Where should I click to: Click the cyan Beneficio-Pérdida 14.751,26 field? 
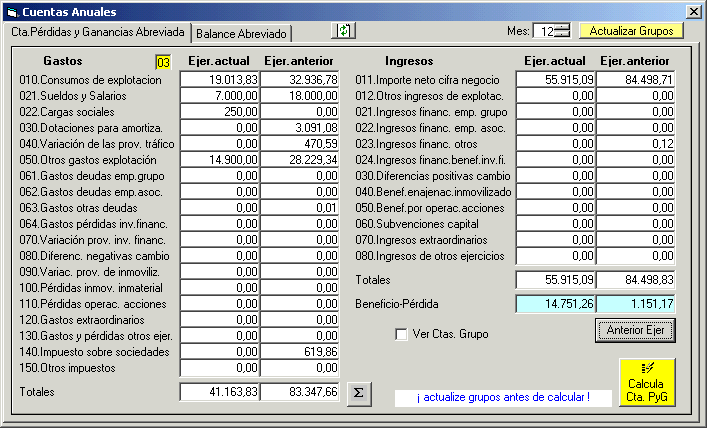[556, 303]
